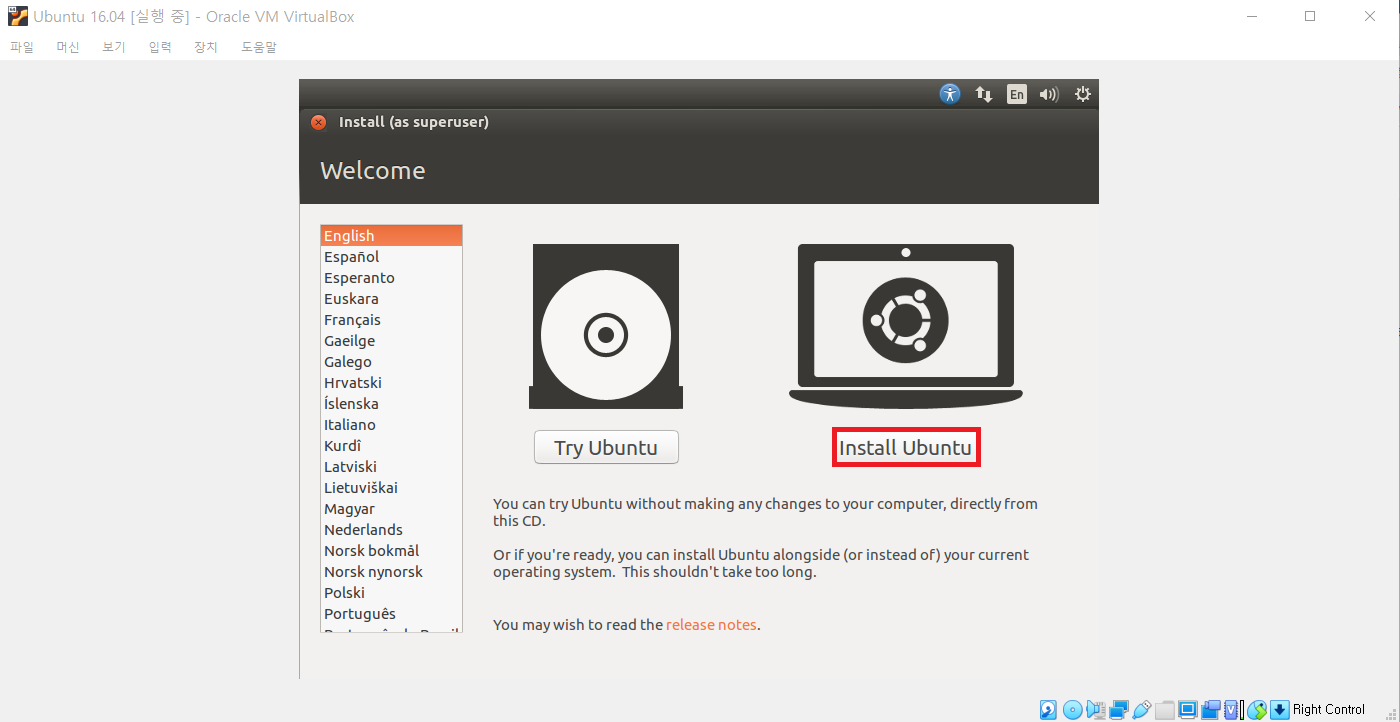Open the 보기 menu
The image size is (1400, 722).
[113, 47]
